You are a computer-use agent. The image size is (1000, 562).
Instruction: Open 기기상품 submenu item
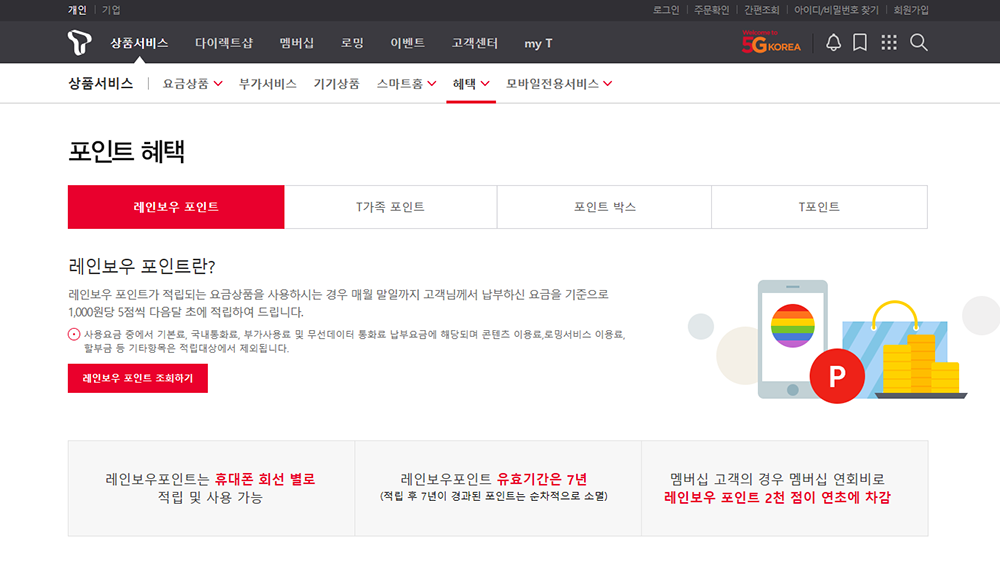tap(336, 84)
